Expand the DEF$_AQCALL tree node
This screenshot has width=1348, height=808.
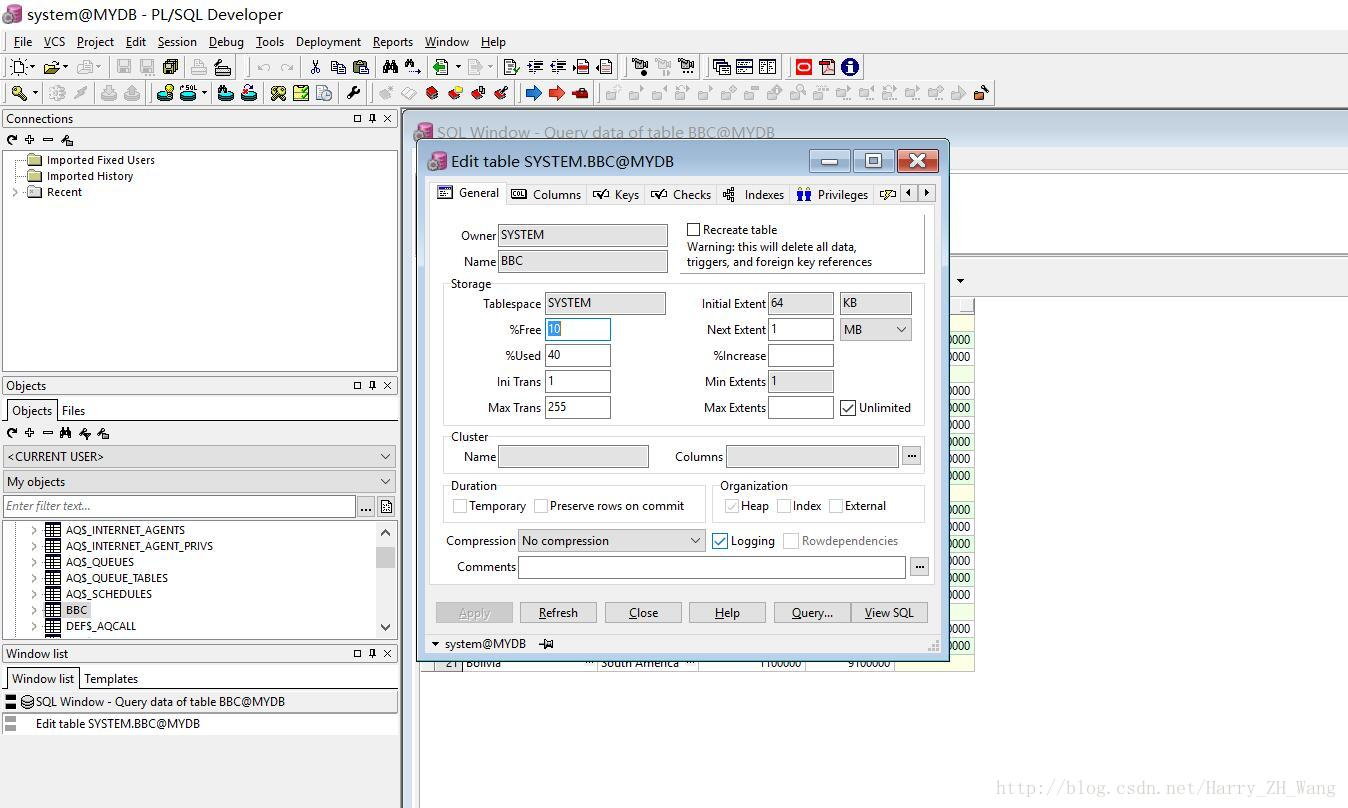point(34,626)
